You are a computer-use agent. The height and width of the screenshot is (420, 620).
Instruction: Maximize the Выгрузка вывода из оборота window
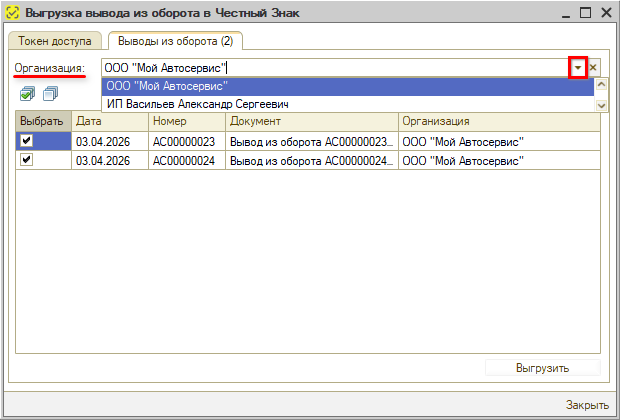pyautogui.click(x=584, y=13)
